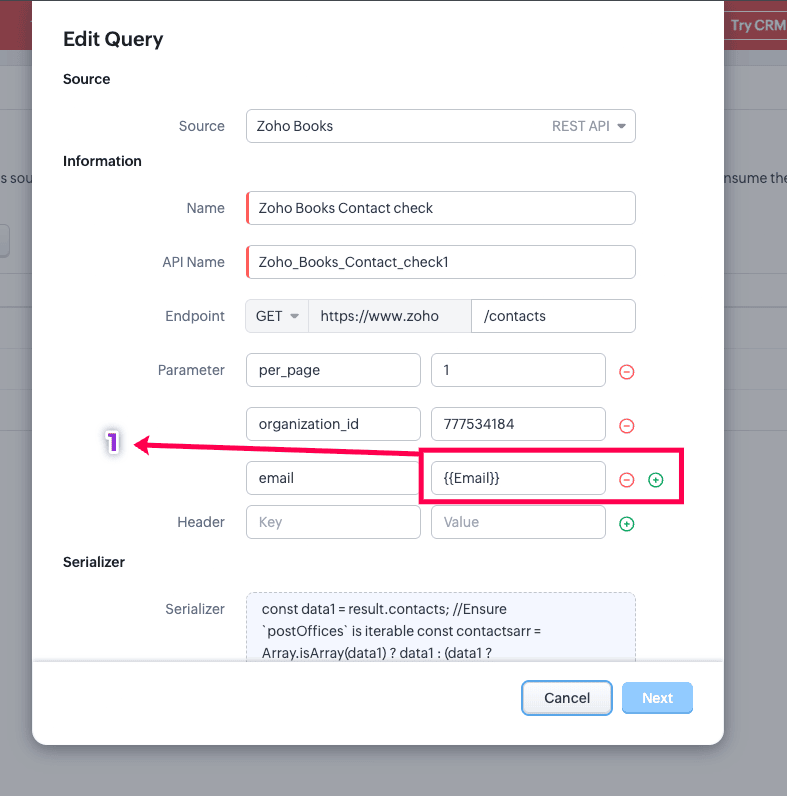Open the Source dropdown showing Zoho Books

[x=440, y=126]
